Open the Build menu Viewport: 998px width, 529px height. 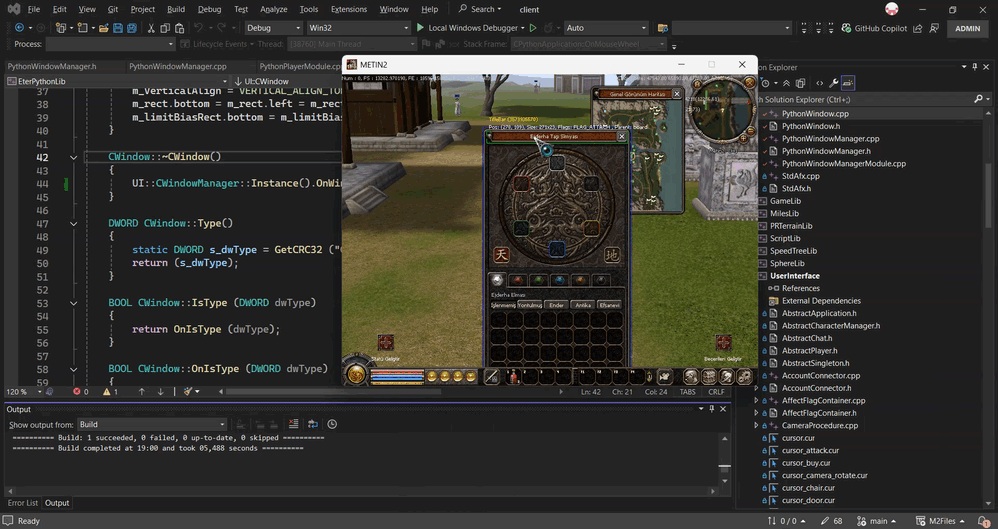coord(175,9)
